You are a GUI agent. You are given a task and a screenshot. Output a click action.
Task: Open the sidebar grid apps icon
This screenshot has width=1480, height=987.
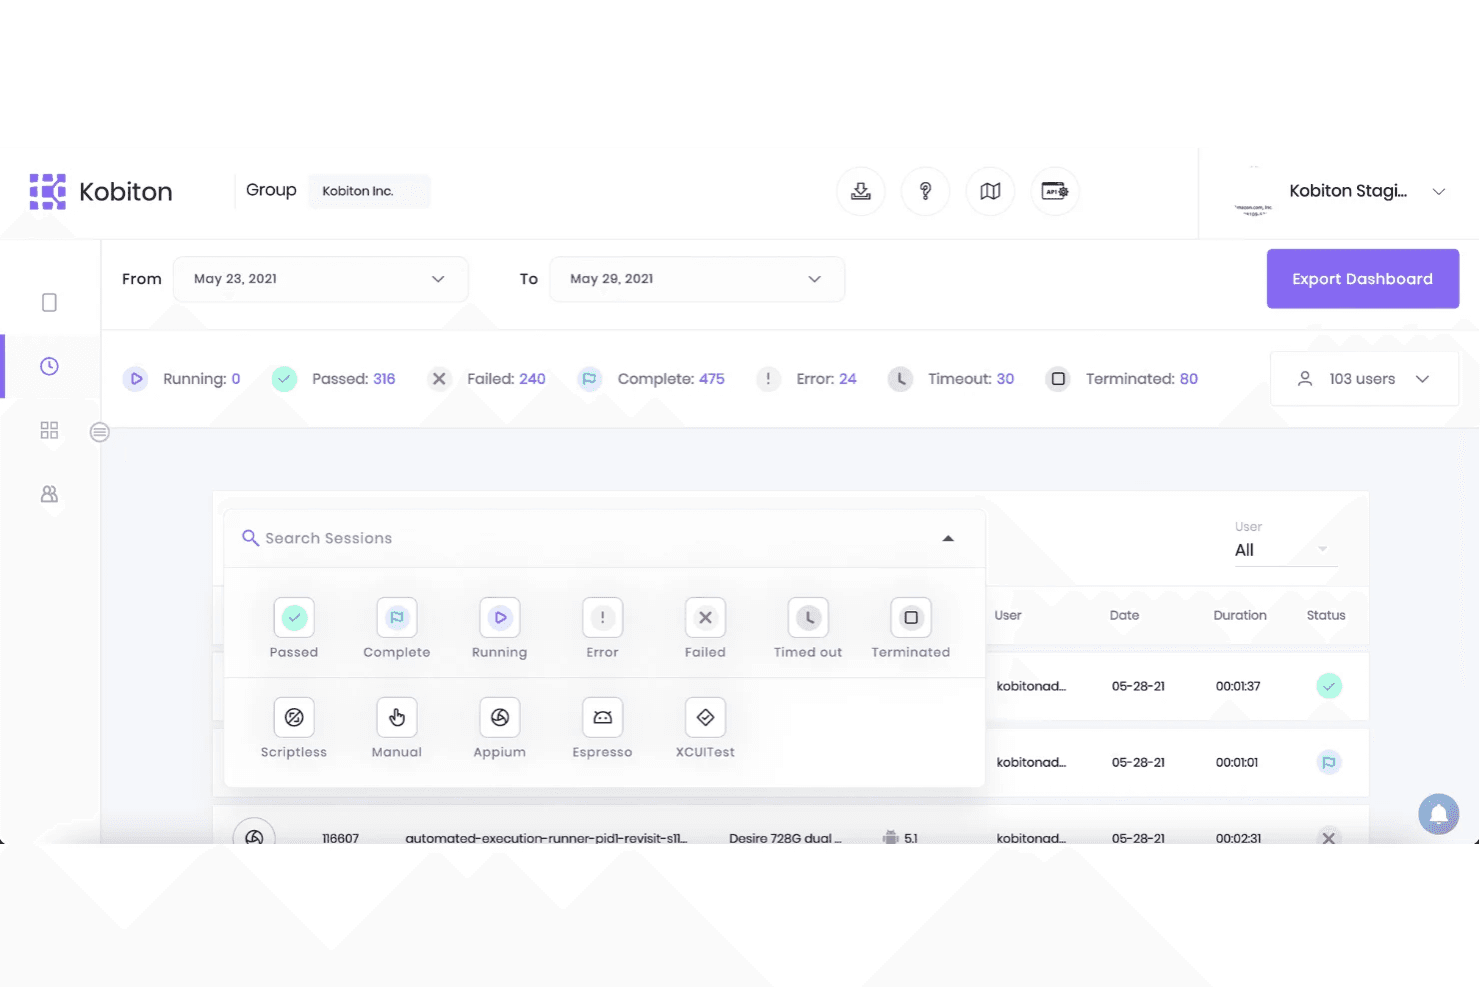[49, 430]
